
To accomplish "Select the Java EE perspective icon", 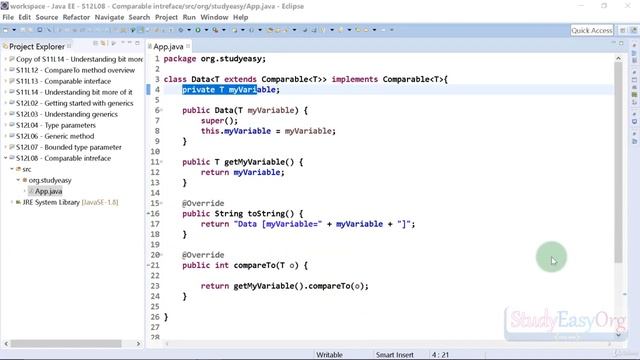I will pyautogui.click(x=633, y=30).
